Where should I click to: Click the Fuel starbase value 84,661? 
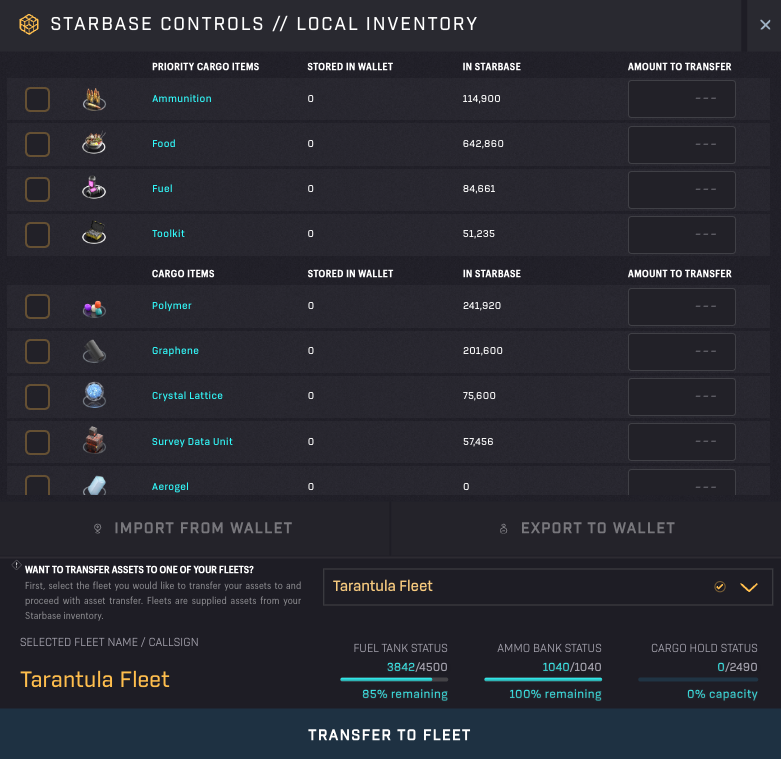479,188
